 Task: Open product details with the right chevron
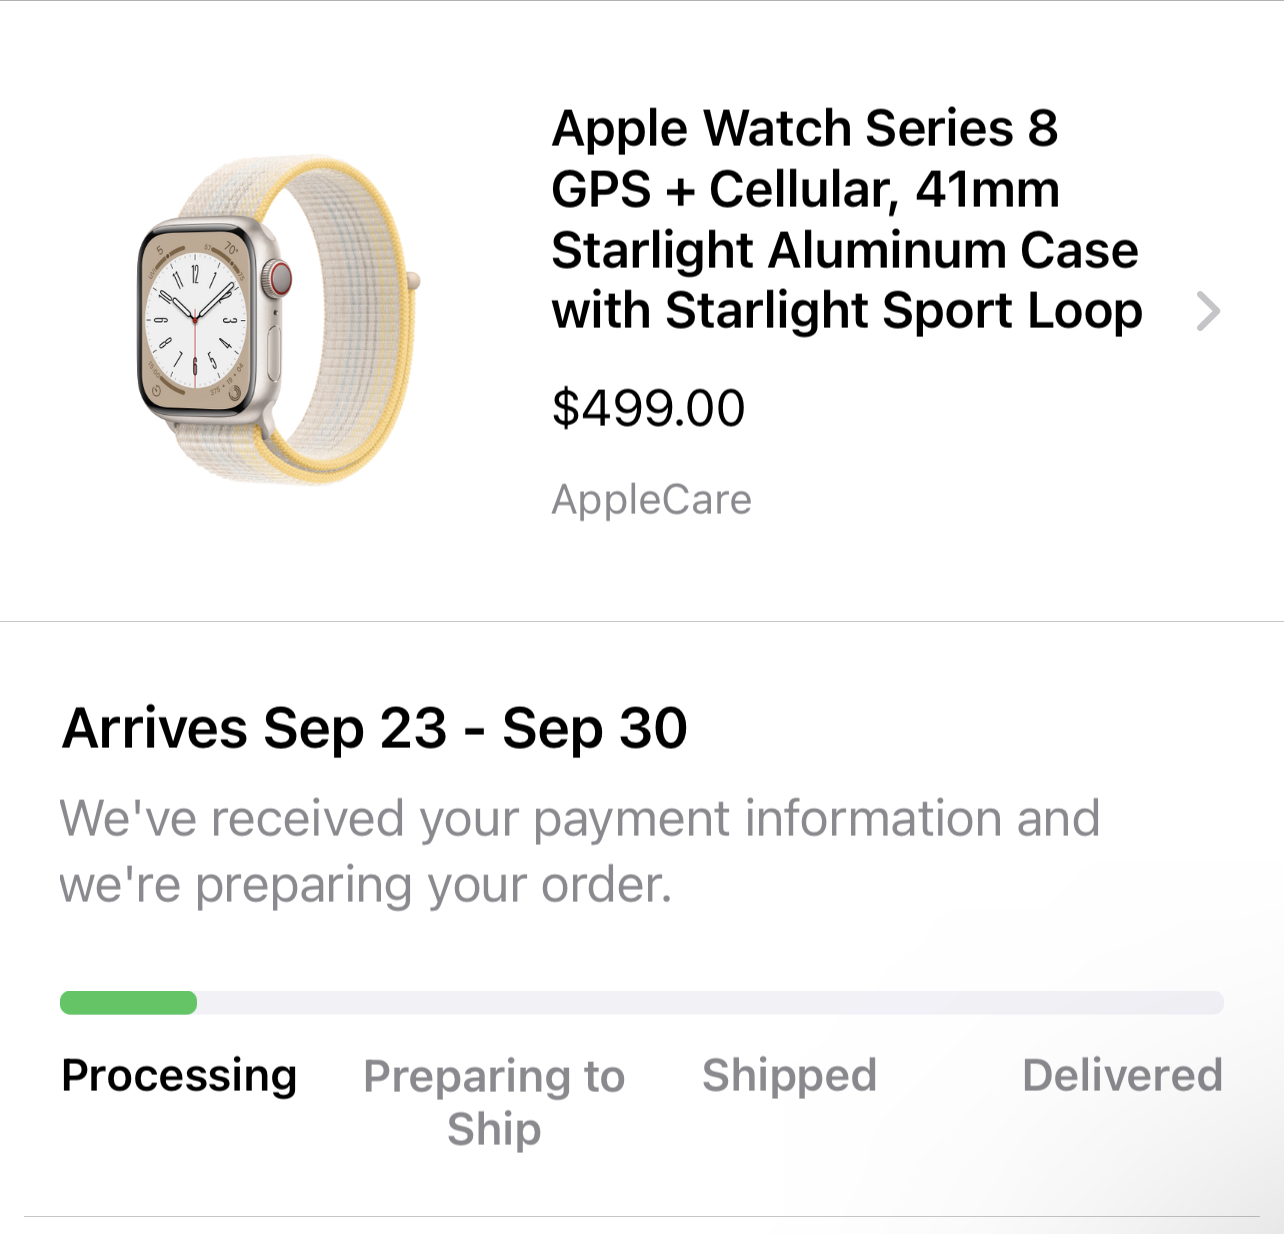1208,312
